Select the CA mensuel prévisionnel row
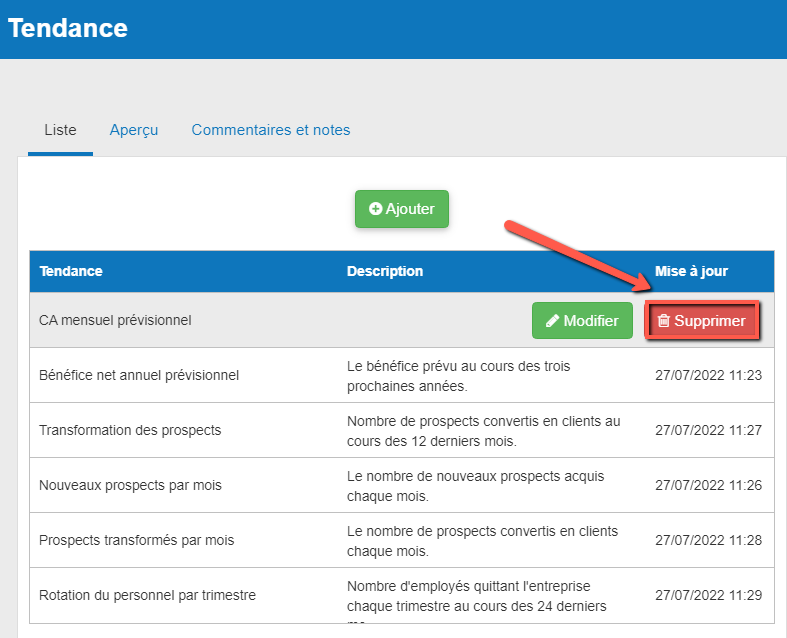This screenshot has width=787, height=638. [402, 320]
